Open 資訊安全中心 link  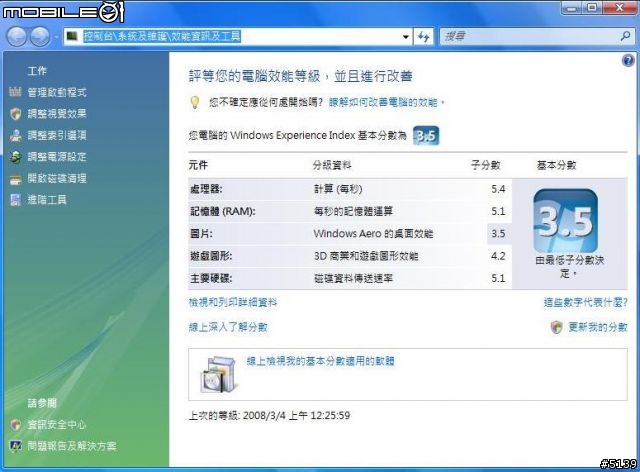tap(57, 425)
